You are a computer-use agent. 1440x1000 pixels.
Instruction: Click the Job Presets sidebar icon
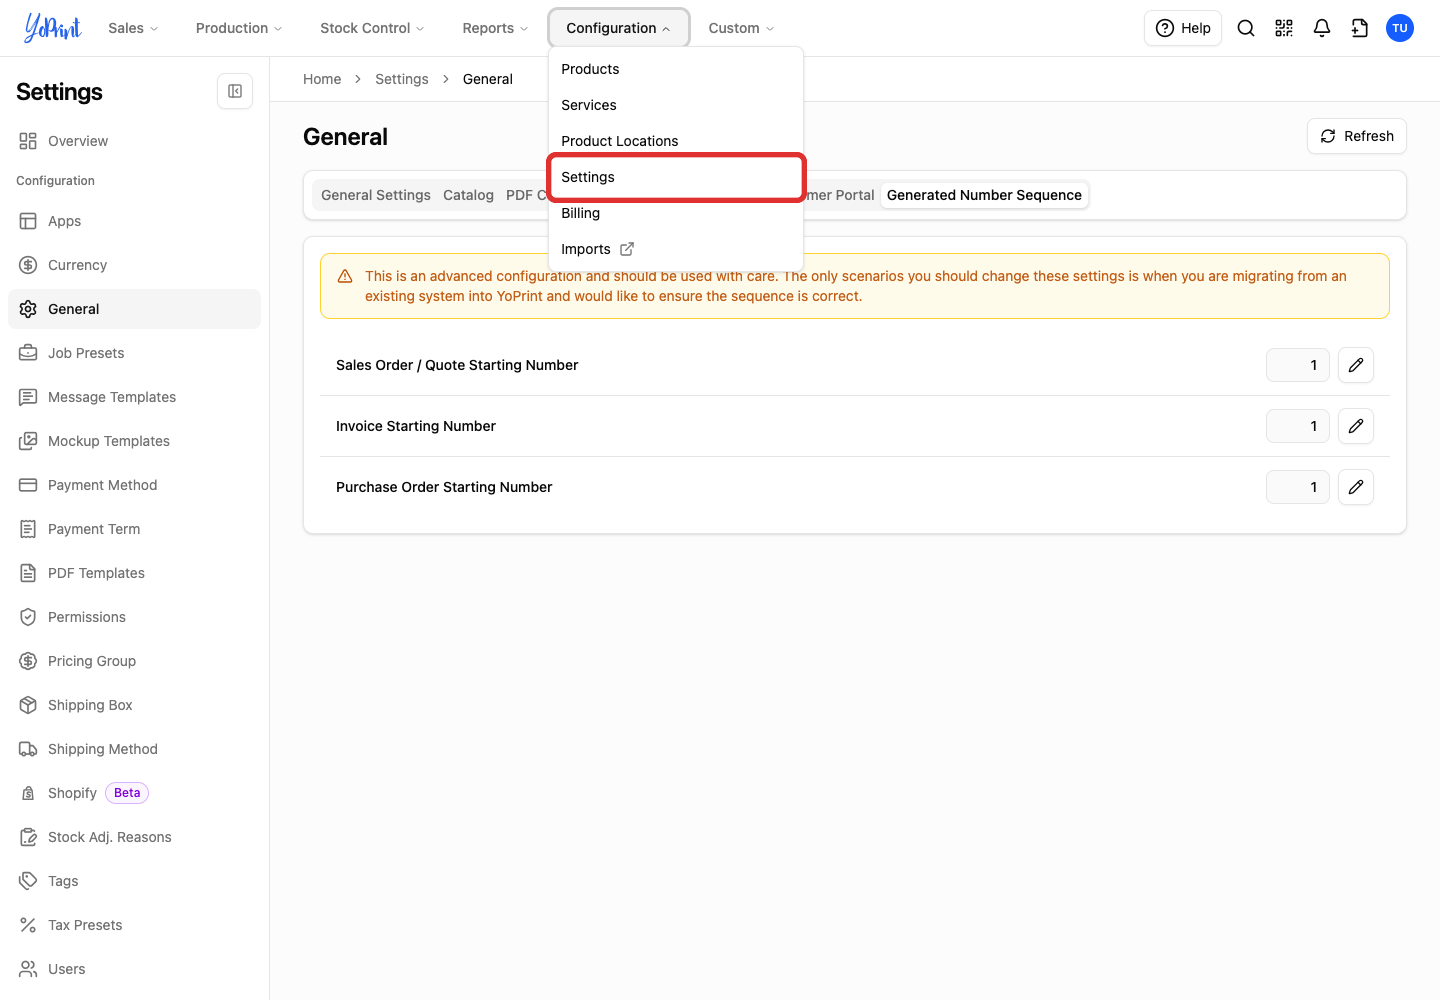click(x=28, y=353)
